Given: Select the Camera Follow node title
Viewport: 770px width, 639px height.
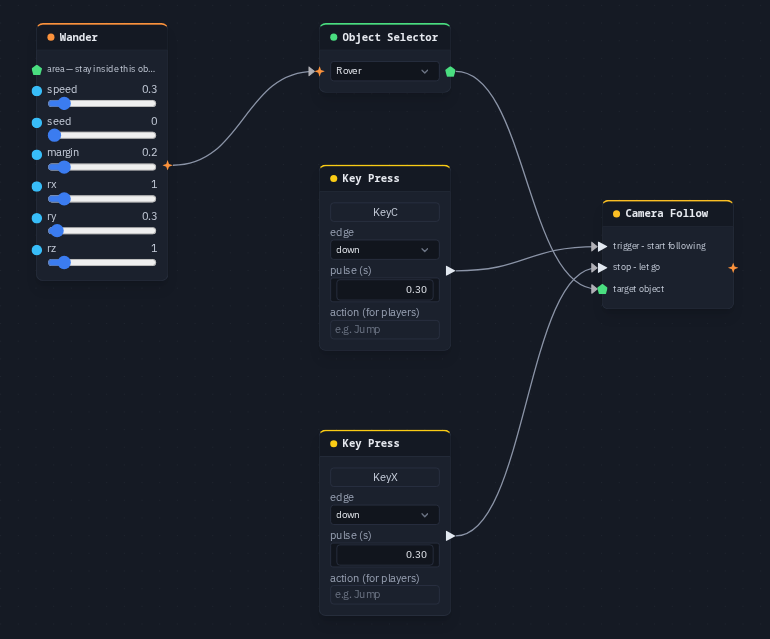Looking at the screenshot, I should (666, 214).
